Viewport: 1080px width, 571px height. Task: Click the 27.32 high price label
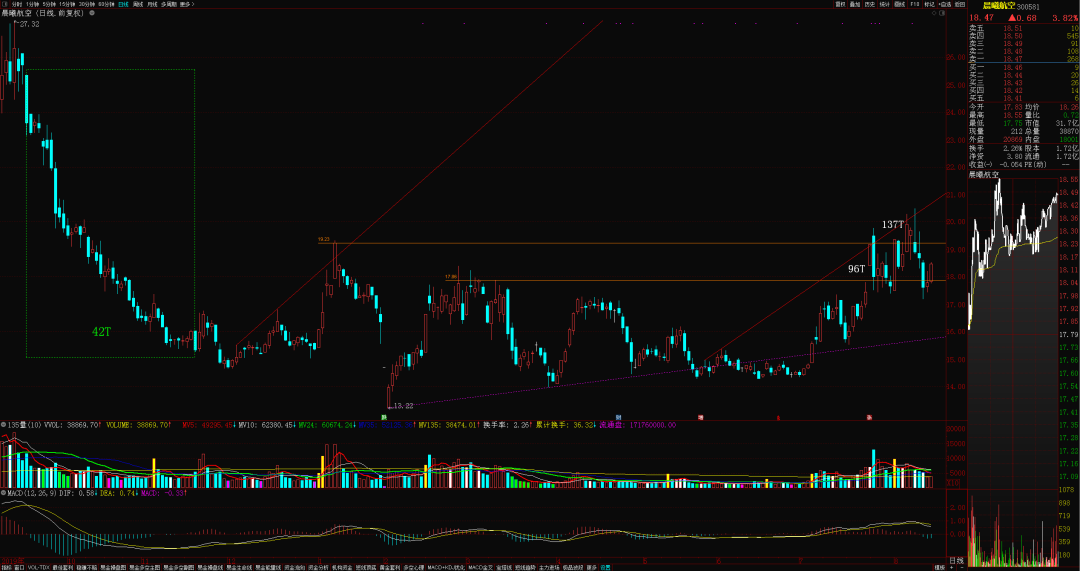[28, 24]
